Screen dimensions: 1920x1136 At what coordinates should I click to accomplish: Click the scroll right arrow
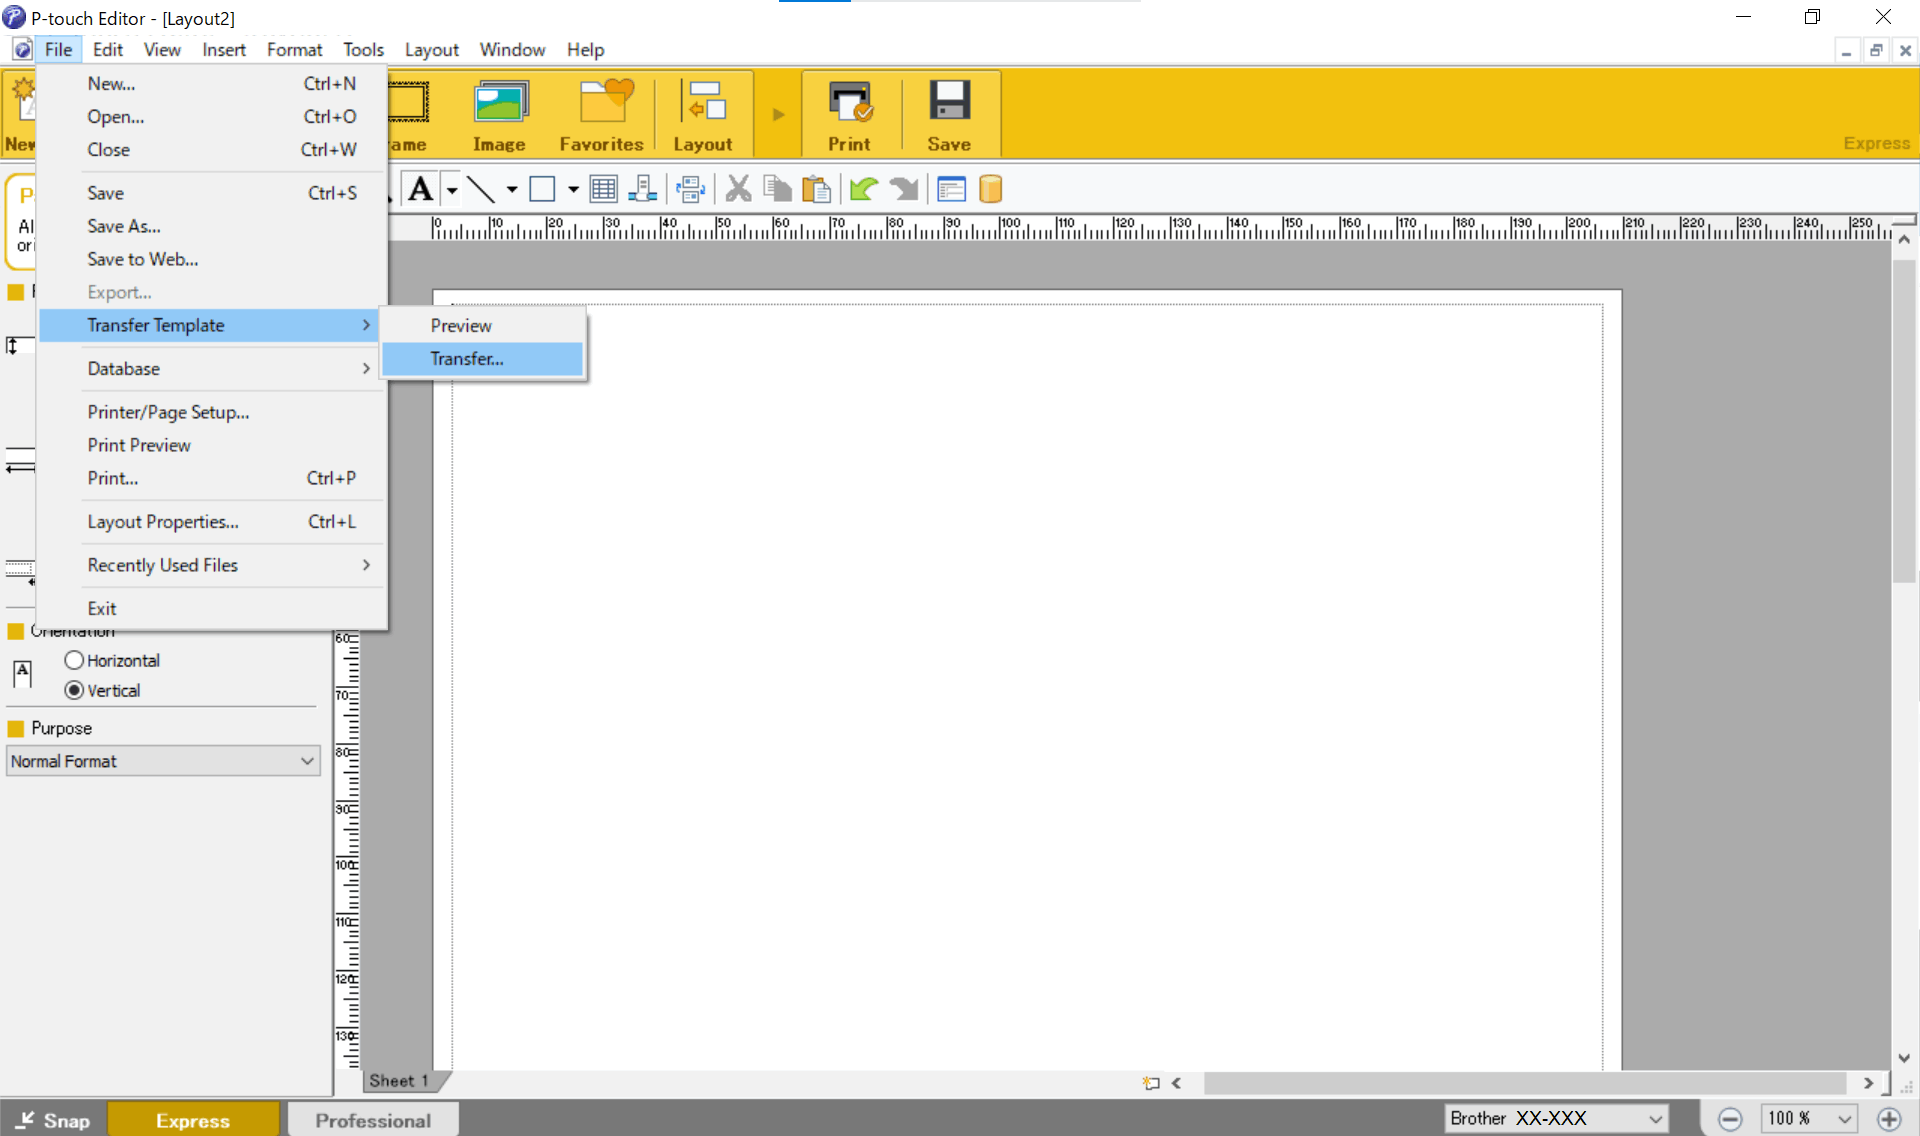1868,1083
